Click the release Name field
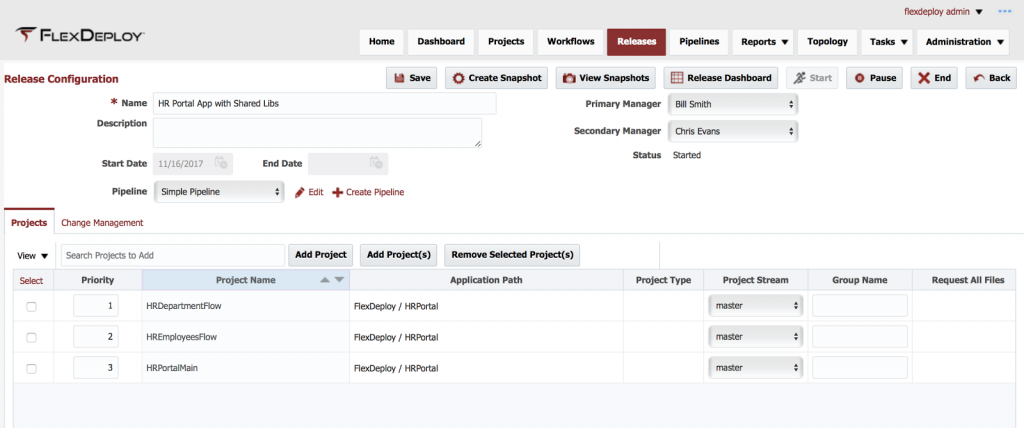The height and width of the screenshot is (428, 1024). (x=325, y=103)
